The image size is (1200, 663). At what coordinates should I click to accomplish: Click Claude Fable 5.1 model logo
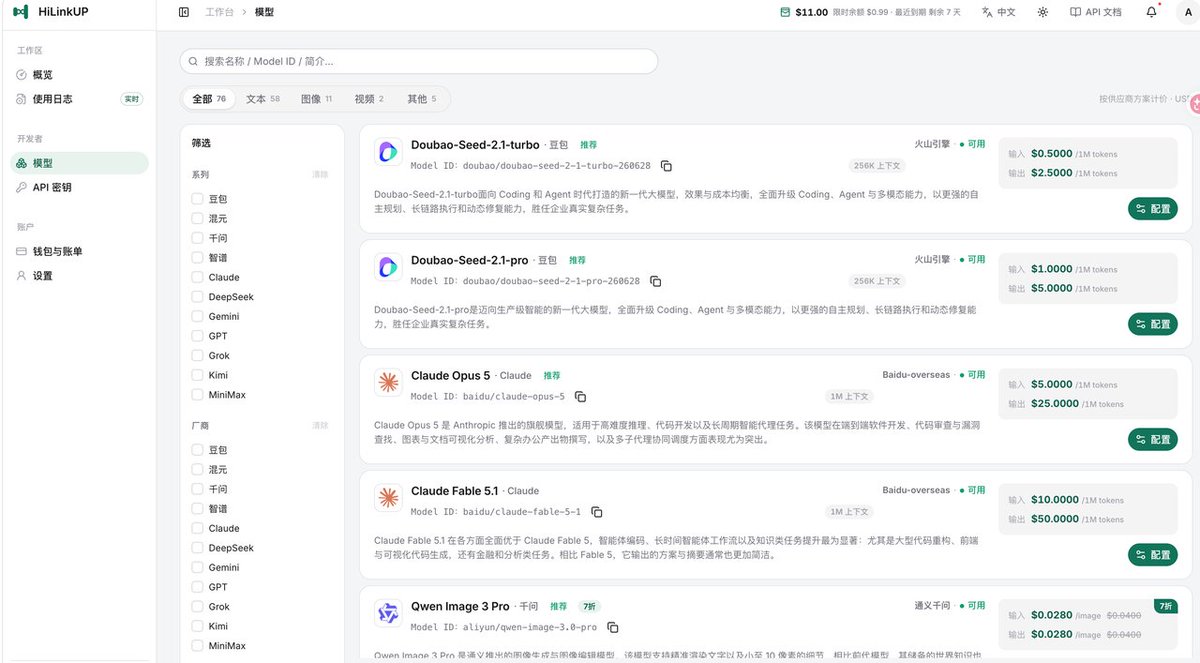[x=388, y=498]
